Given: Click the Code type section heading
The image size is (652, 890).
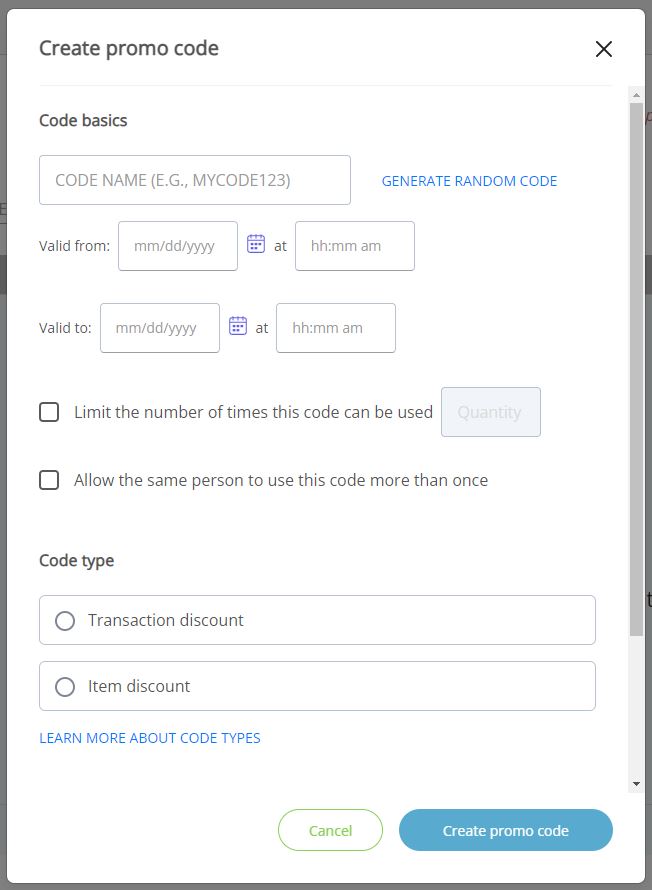Looking at the screenshot, I should [76, 560].
